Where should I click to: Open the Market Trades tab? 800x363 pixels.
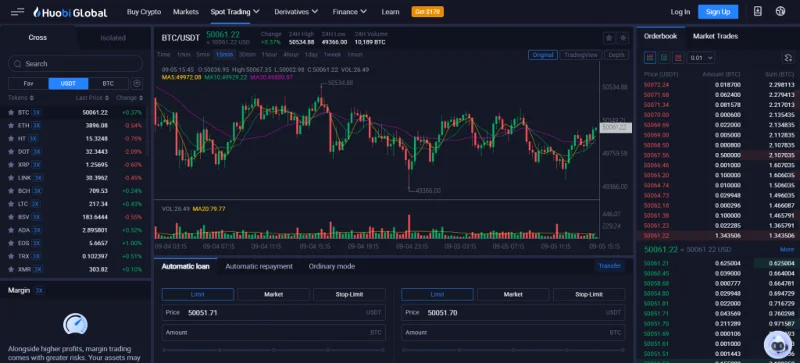click(x=715, y=36)
